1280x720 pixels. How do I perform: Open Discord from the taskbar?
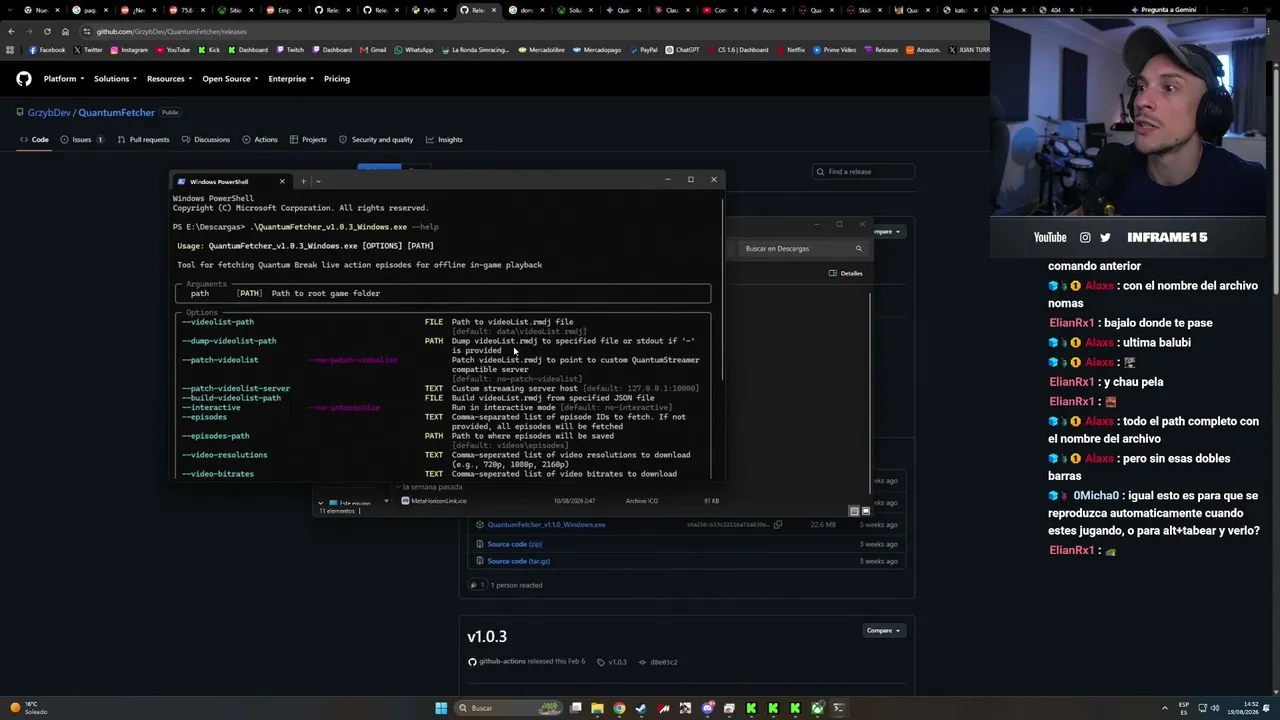pyautogui.click(x=707, y=708)
